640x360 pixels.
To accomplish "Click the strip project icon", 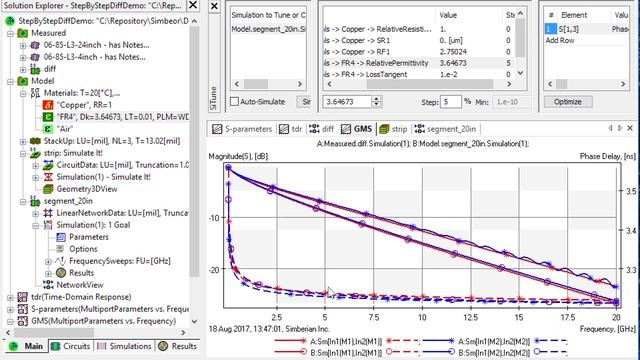I will [x=35, y=153].
